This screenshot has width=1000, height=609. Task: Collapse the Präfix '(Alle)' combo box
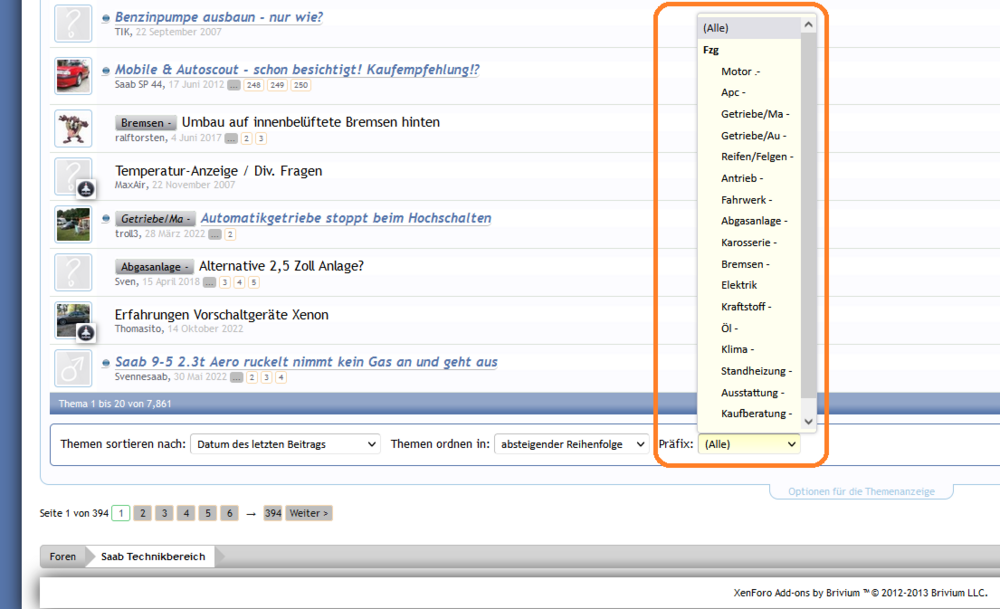click(x=749, y=444)
